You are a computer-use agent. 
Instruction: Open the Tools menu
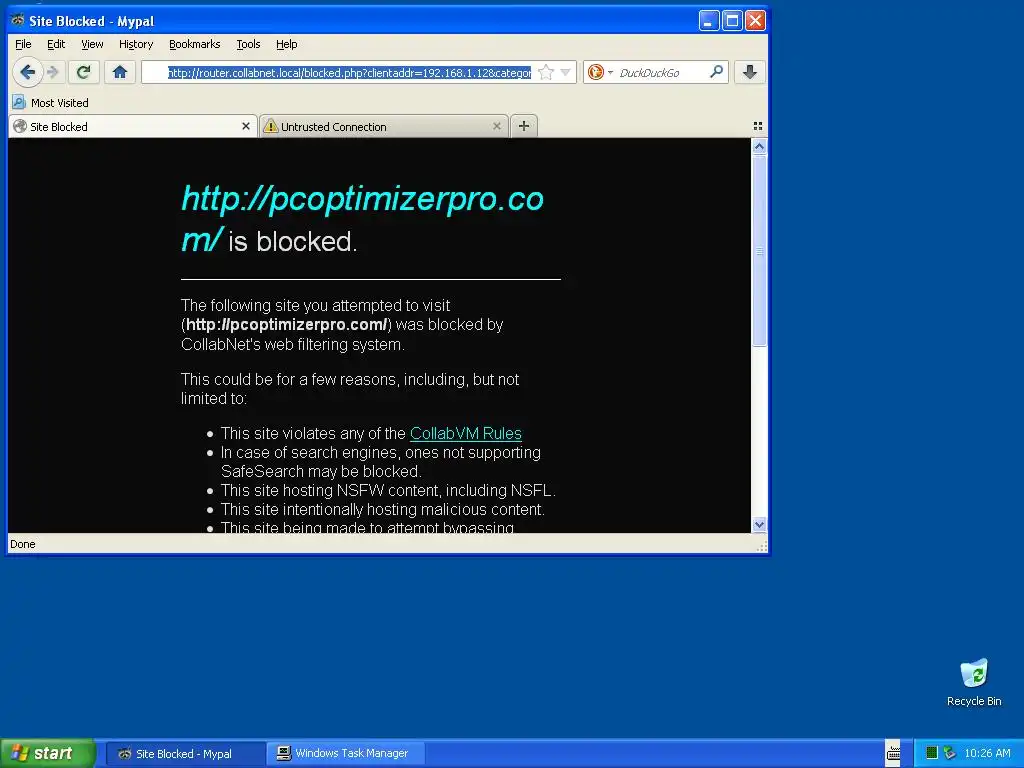click(x=248, y=44)
